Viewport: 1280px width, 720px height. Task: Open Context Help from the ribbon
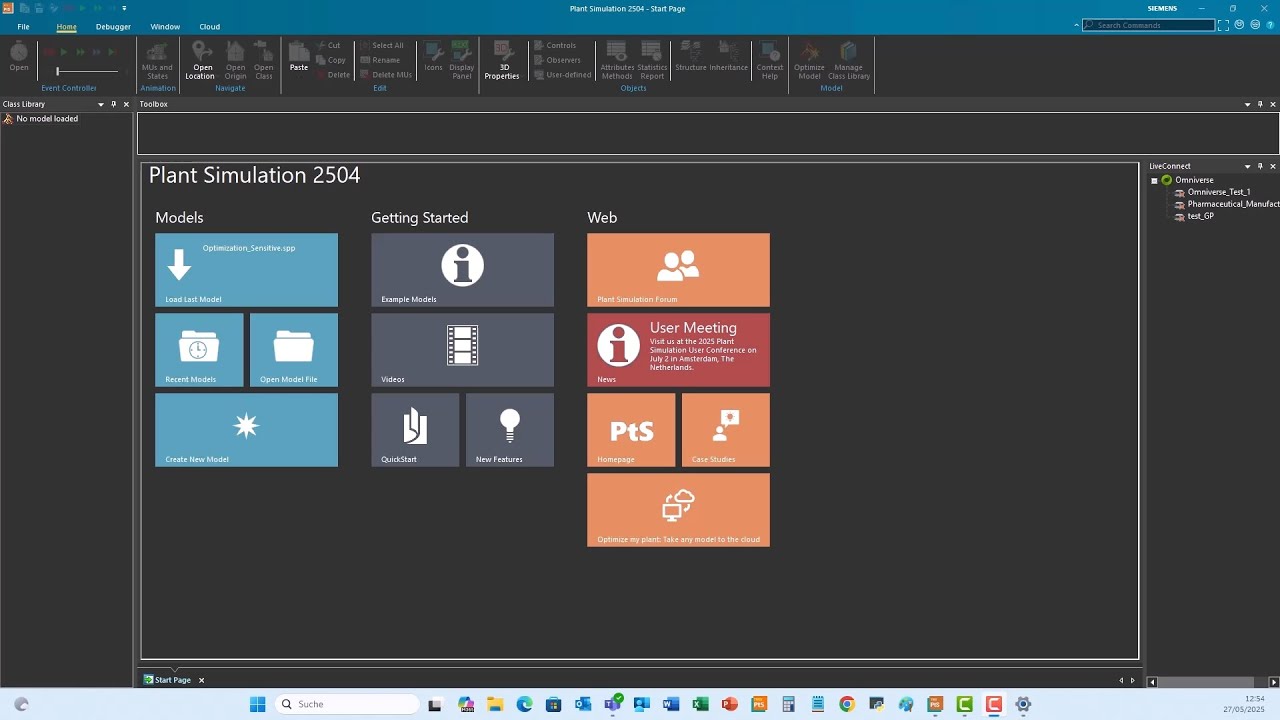tap(770, 61)
